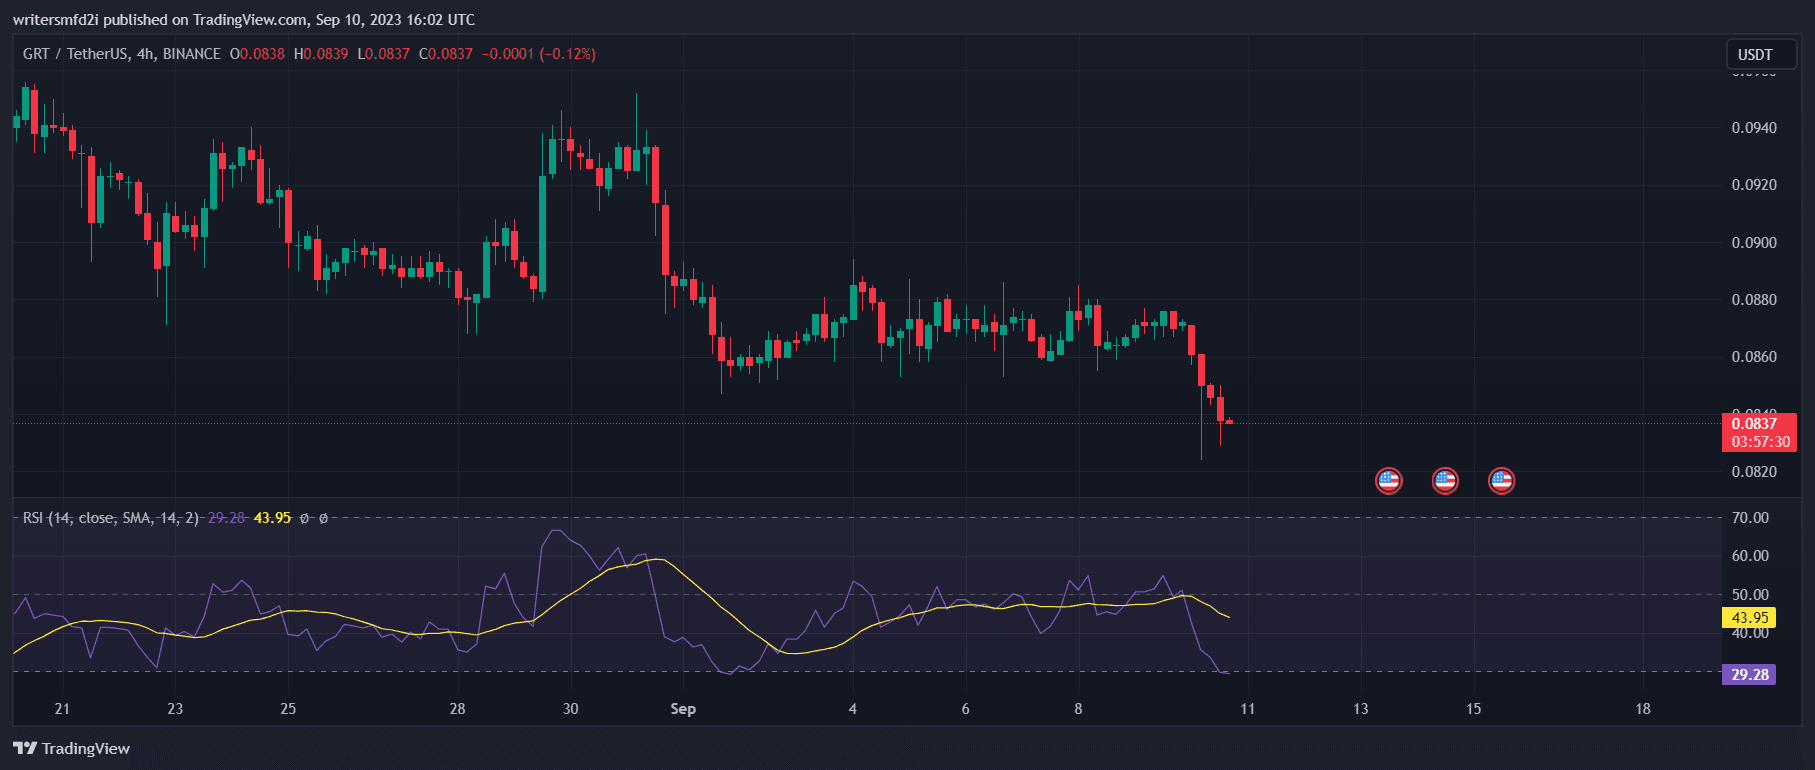Click the leftmost US flag event icon
Screen dimensions: 1815x770
click(1388, 481)
